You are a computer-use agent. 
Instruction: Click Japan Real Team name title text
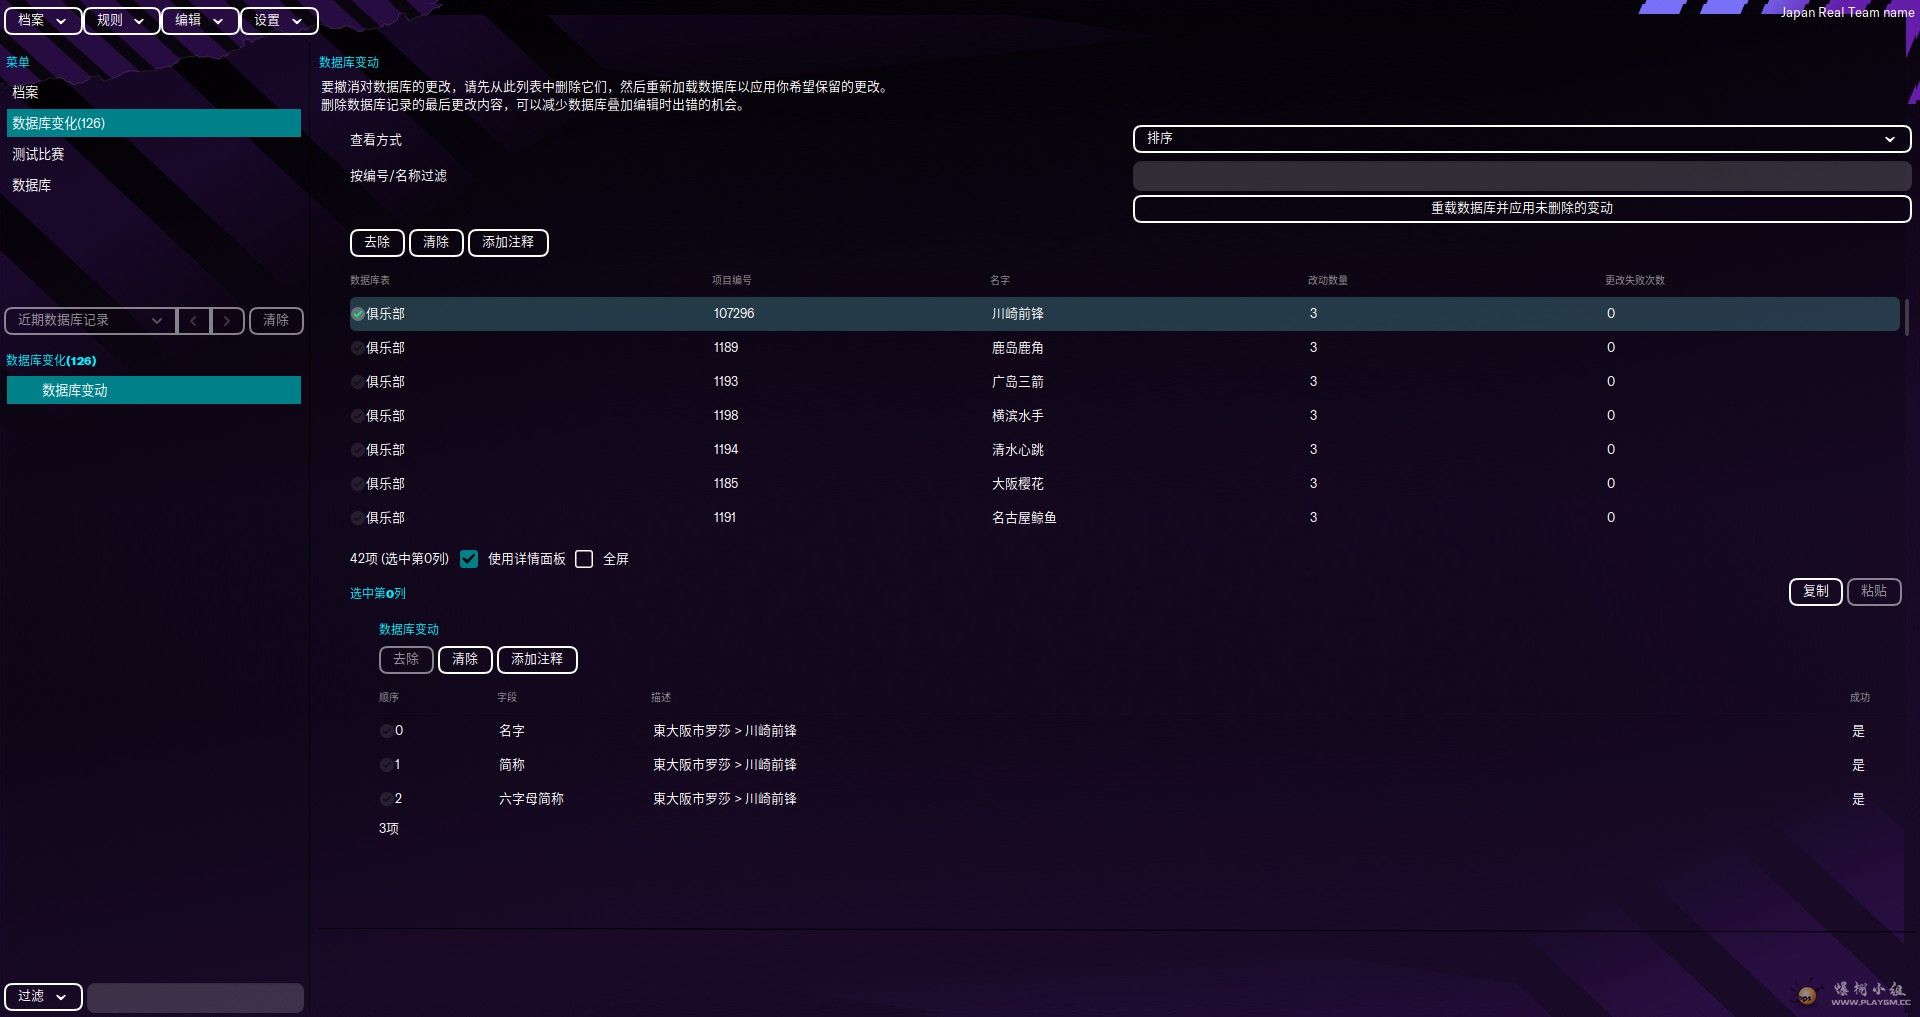pyautogui.click(x=1847, y=13)
